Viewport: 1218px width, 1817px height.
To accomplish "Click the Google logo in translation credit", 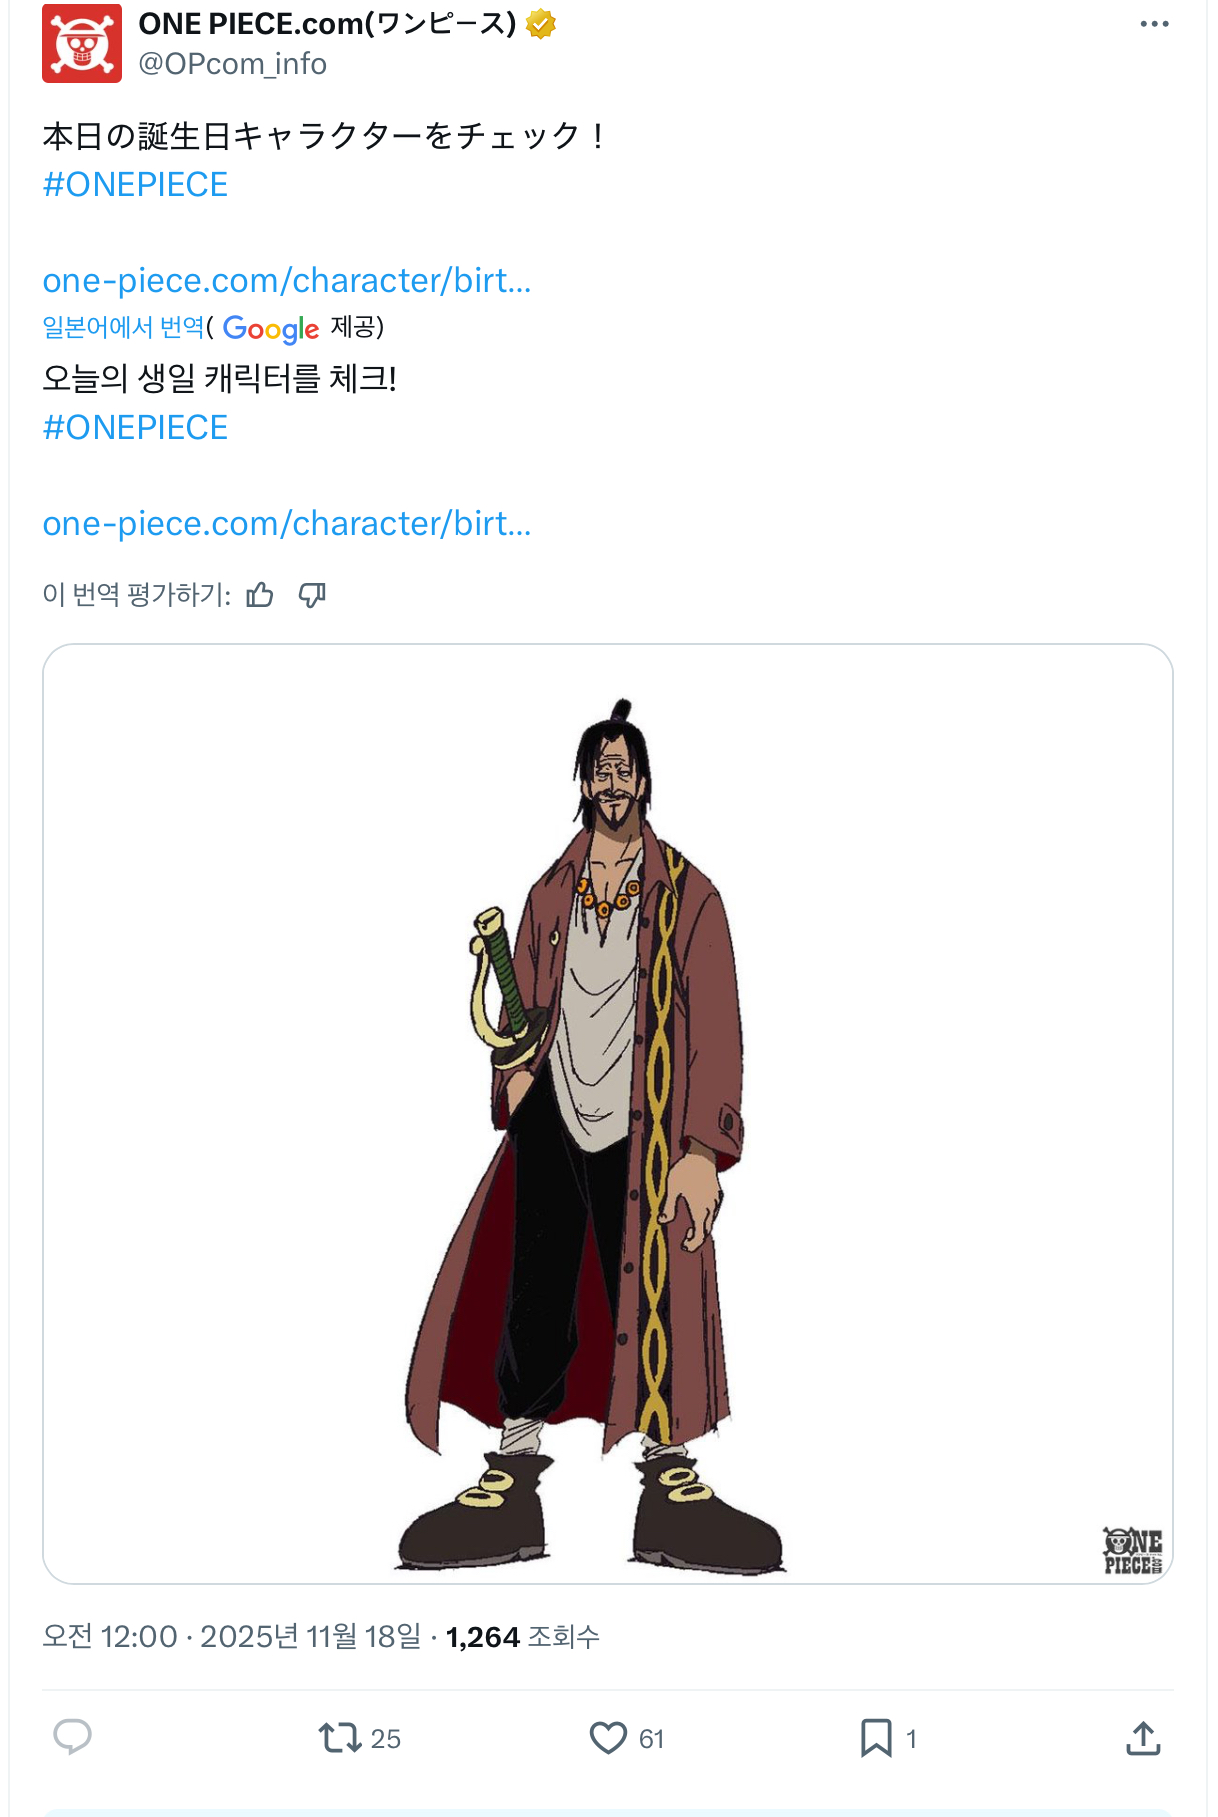I will coord(271,328).
